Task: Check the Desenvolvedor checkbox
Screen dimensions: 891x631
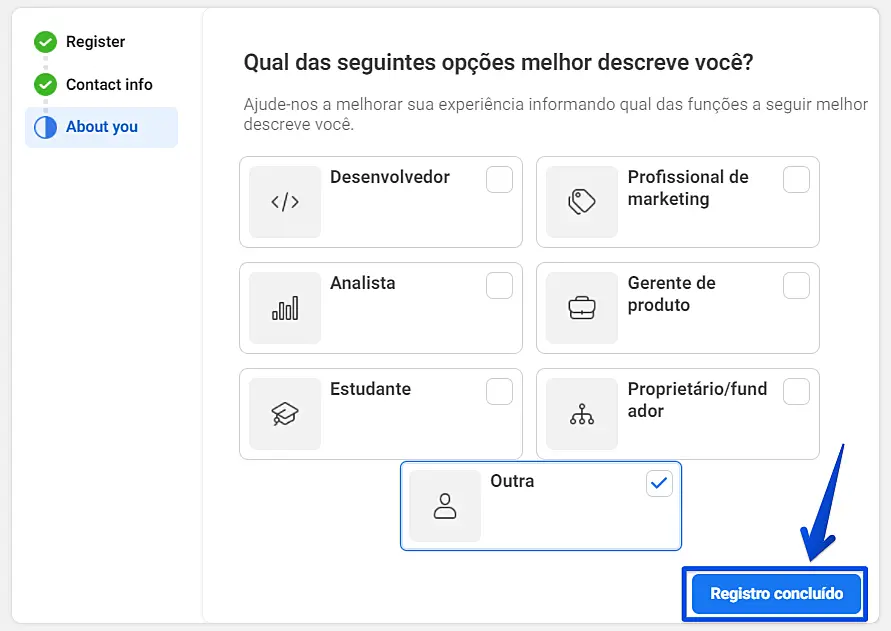Action: pyautogui.click(x=499, y=180)
